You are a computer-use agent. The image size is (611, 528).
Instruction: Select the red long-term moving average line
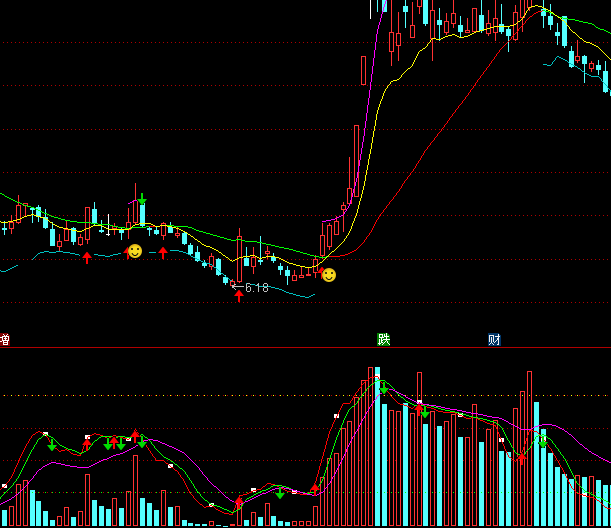point(440,130)
